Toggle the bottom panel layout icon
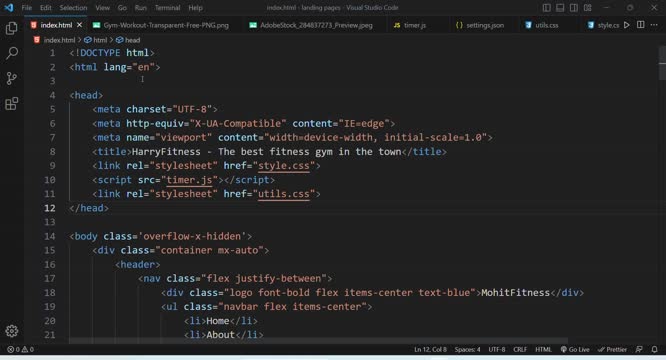 [560, 8]
